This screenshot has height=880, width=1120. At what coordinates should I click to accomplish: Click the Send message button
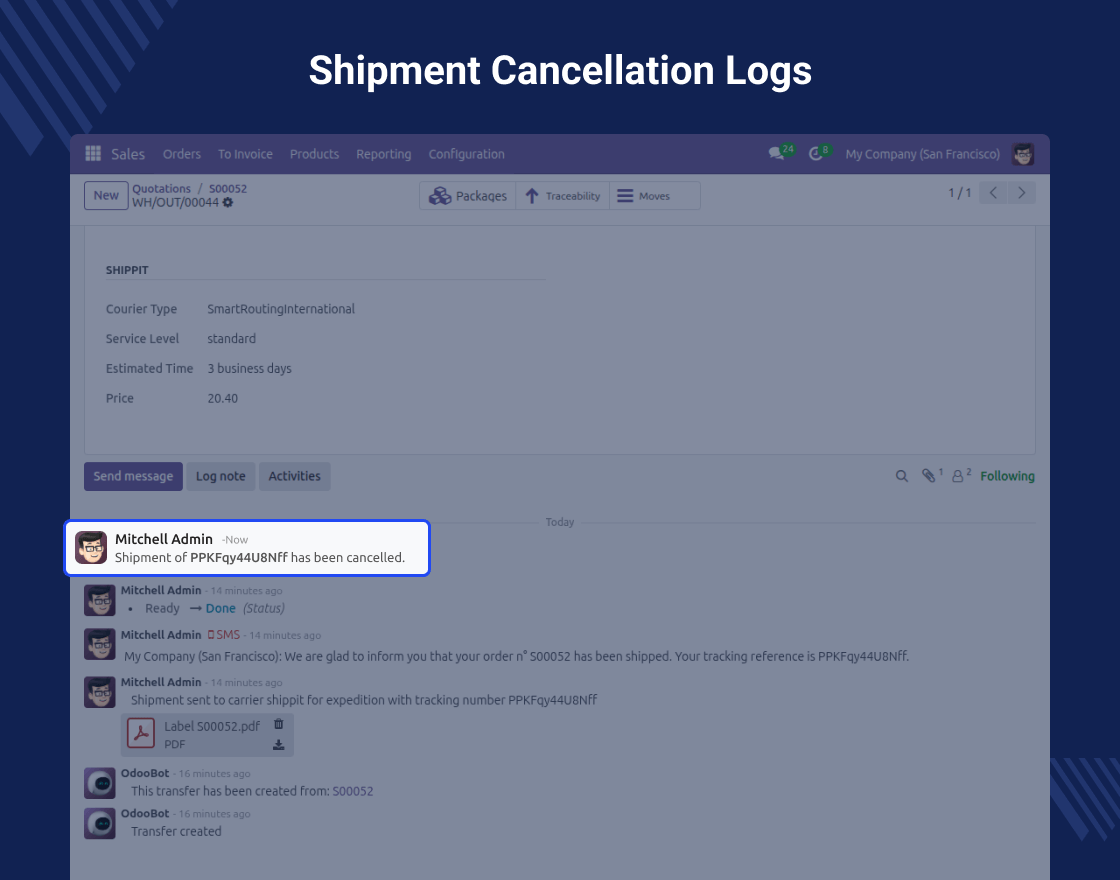(x=133, y=477)
